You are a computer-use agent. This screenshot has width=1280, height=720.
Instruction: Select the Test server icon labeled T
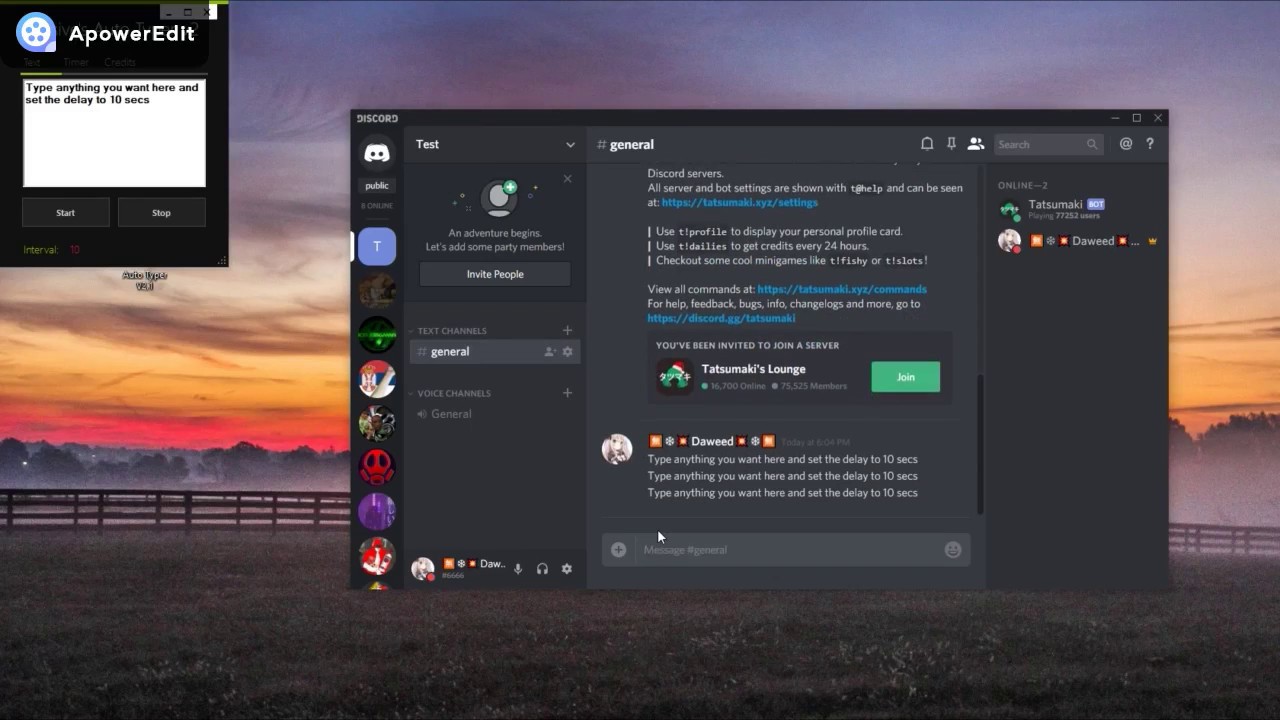click(x=377, y=246)
